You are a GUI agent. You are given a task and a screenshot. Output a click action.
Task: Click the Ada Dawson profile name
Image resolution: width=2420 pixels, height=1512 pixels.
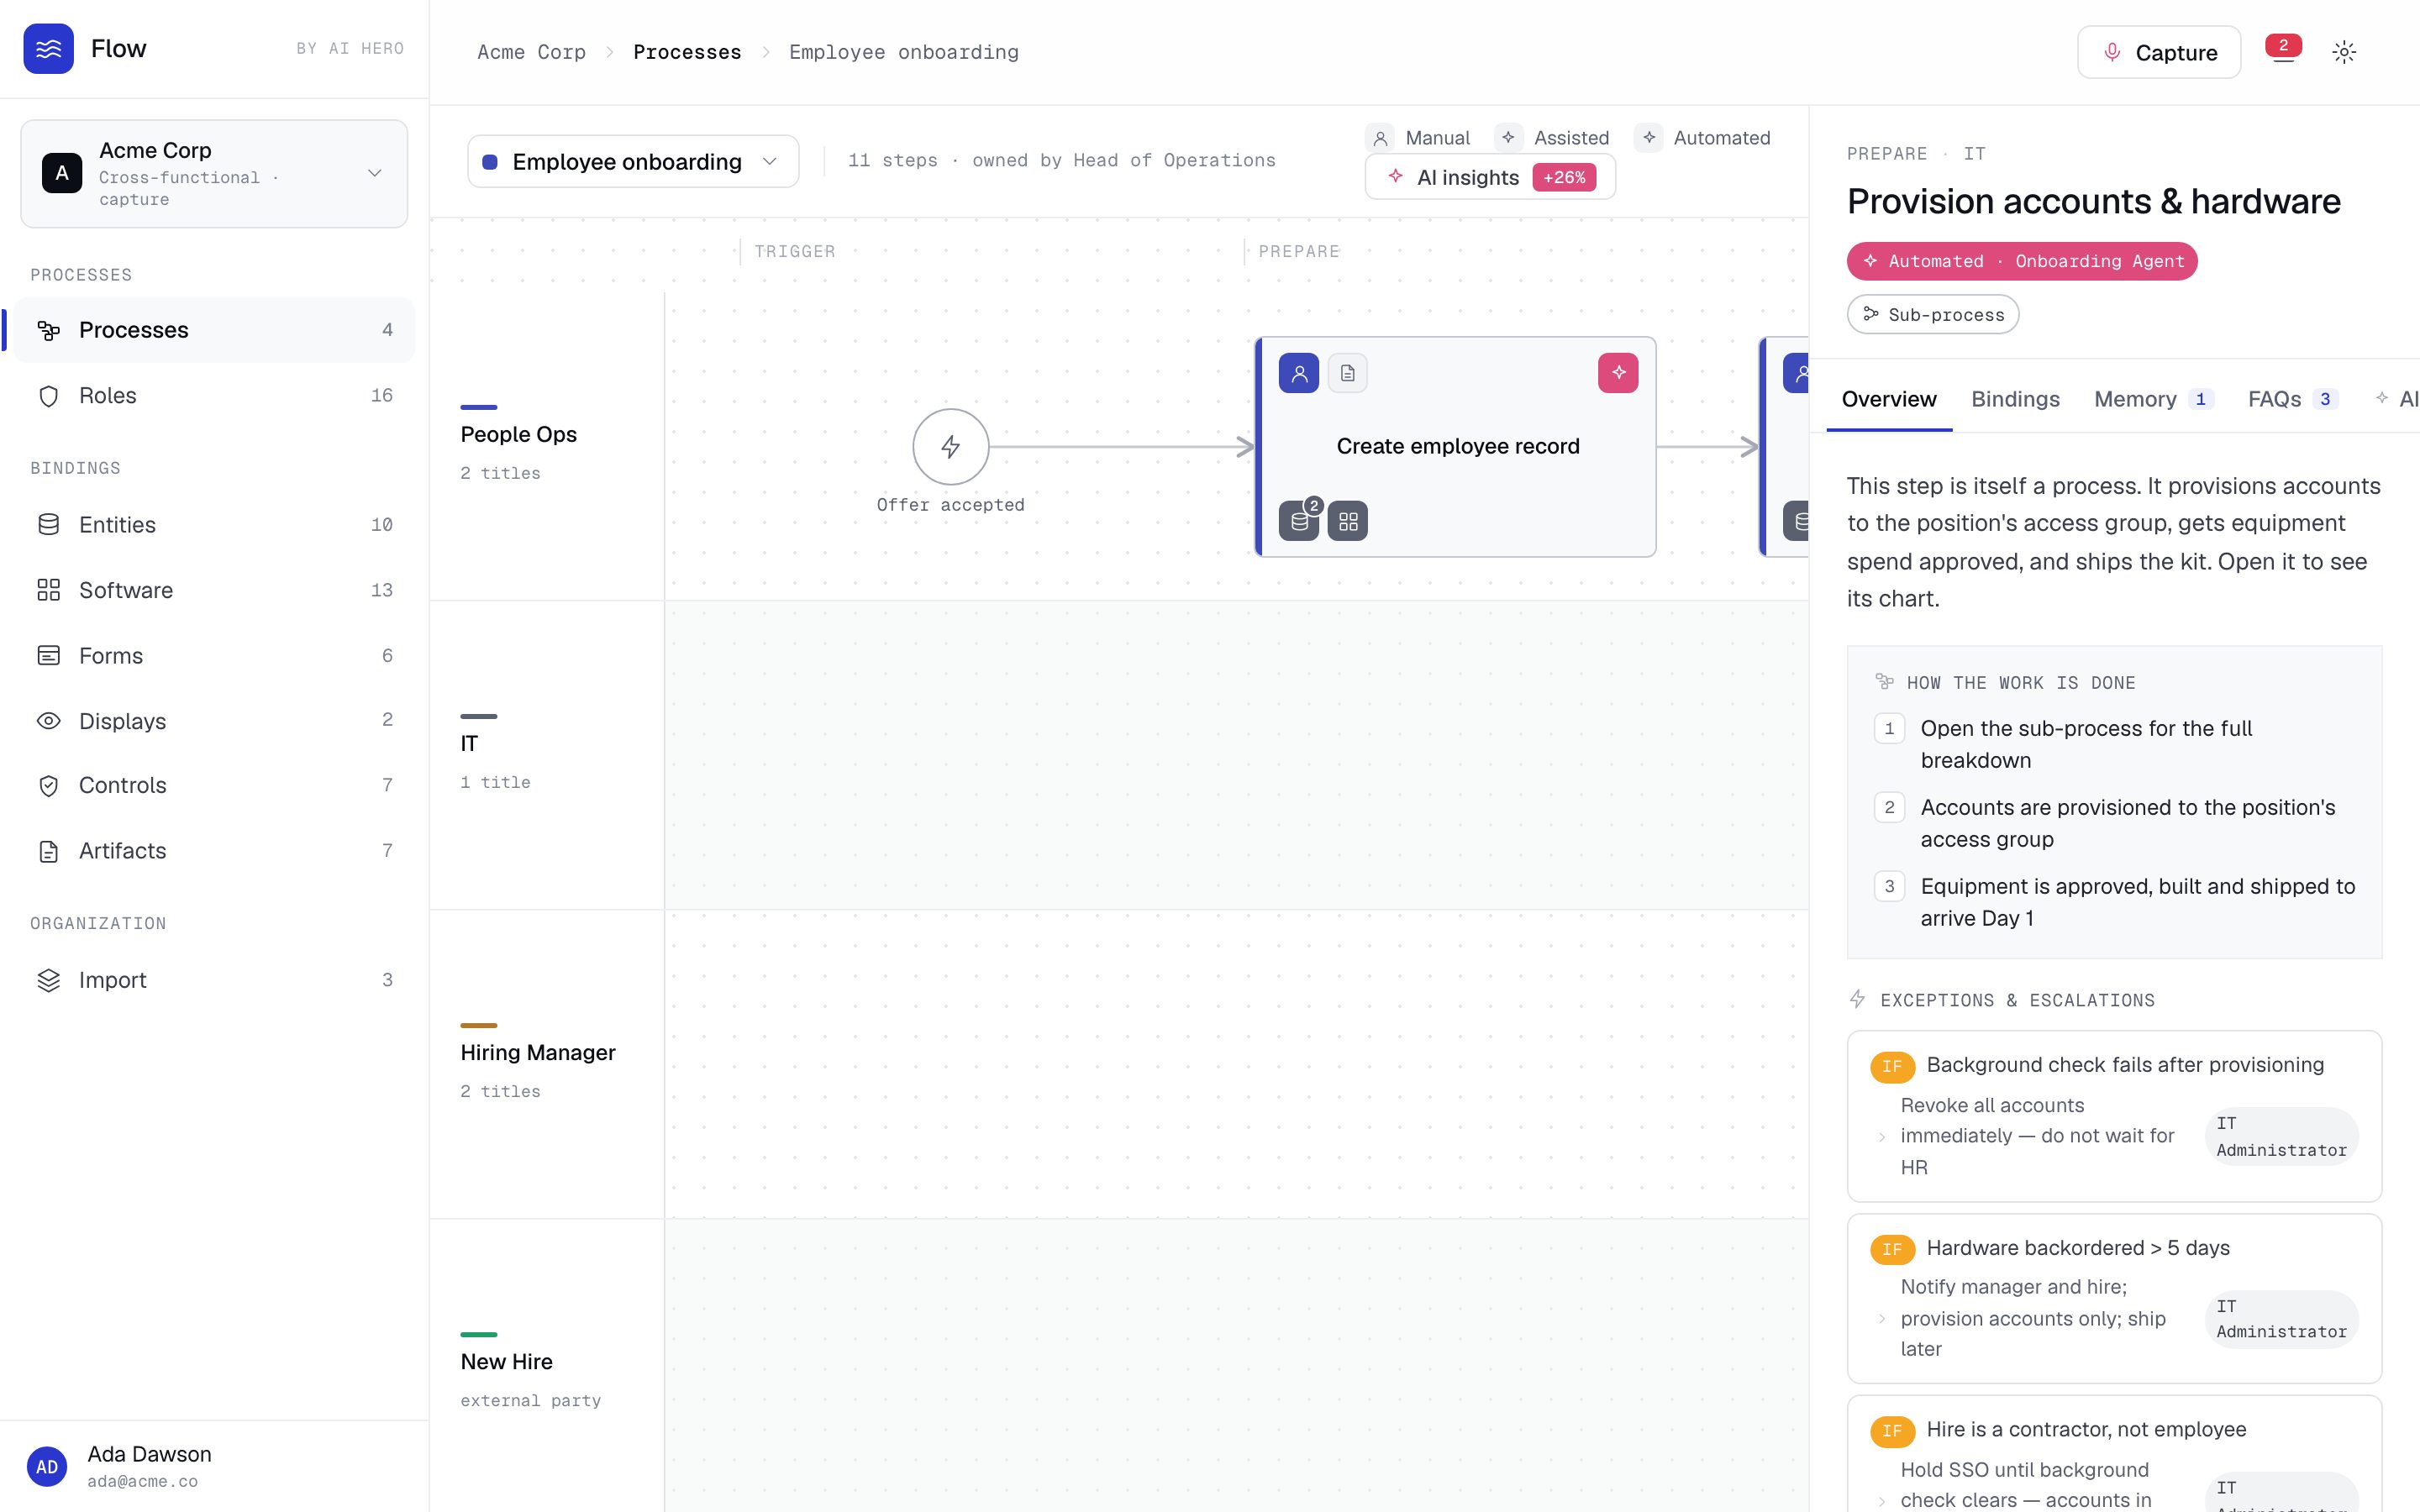coord(149,1454)
